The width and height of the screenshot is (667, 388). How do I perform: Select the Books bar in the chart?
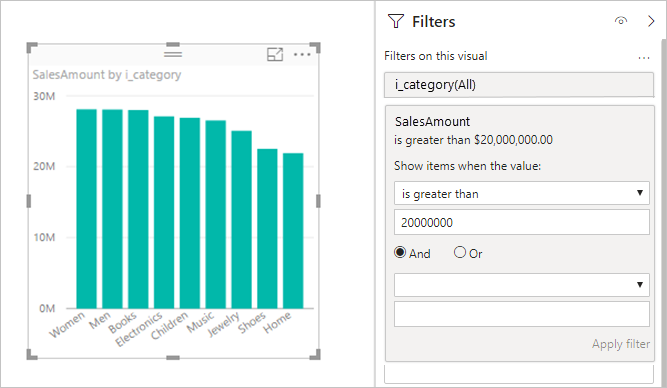coord(138,209)
